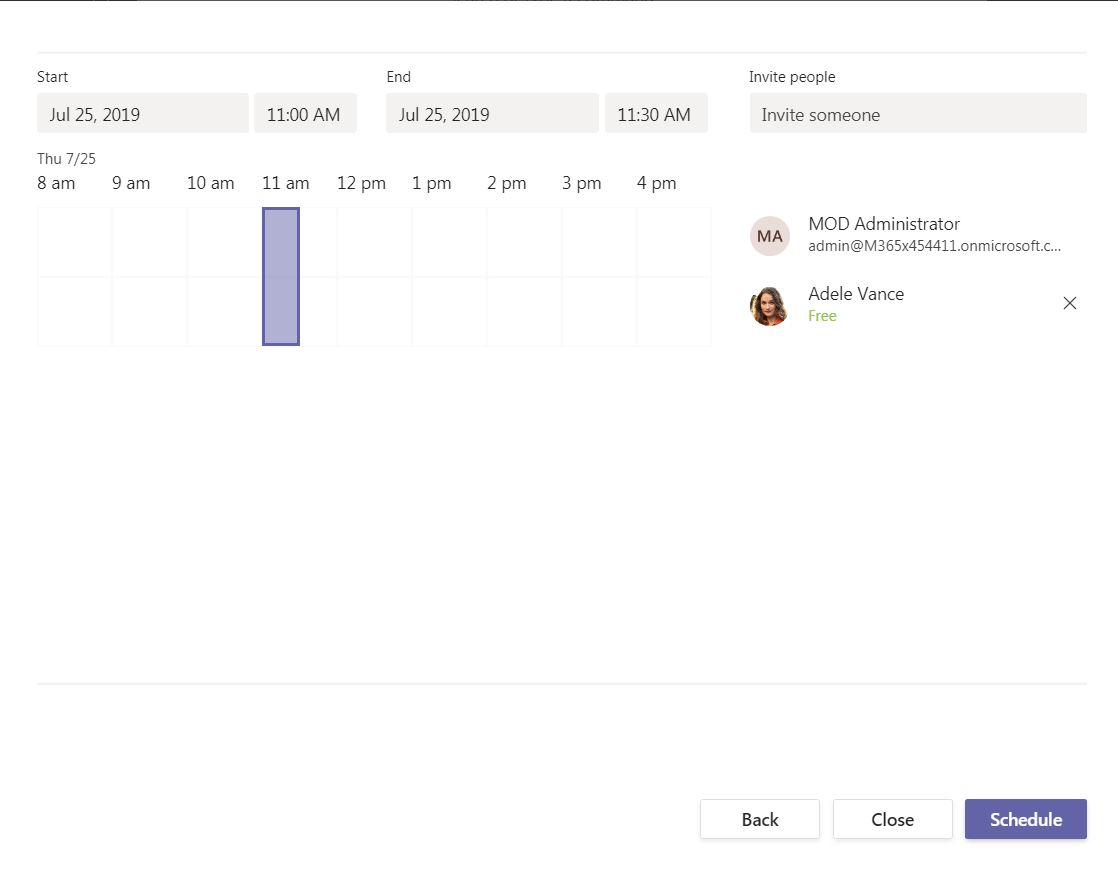Click the Close button
Screen dimensions: 1118x870
coord(892,819)
